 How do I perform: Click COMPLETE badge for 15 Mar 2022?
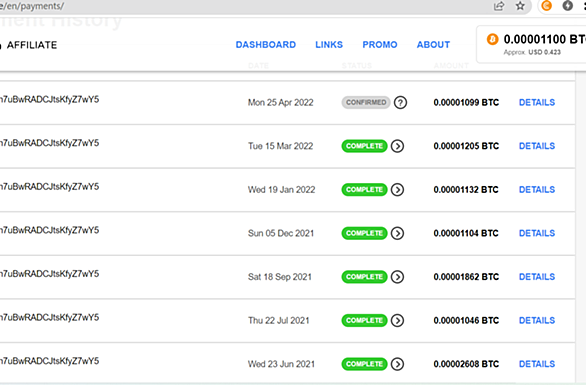click(364, 146)
